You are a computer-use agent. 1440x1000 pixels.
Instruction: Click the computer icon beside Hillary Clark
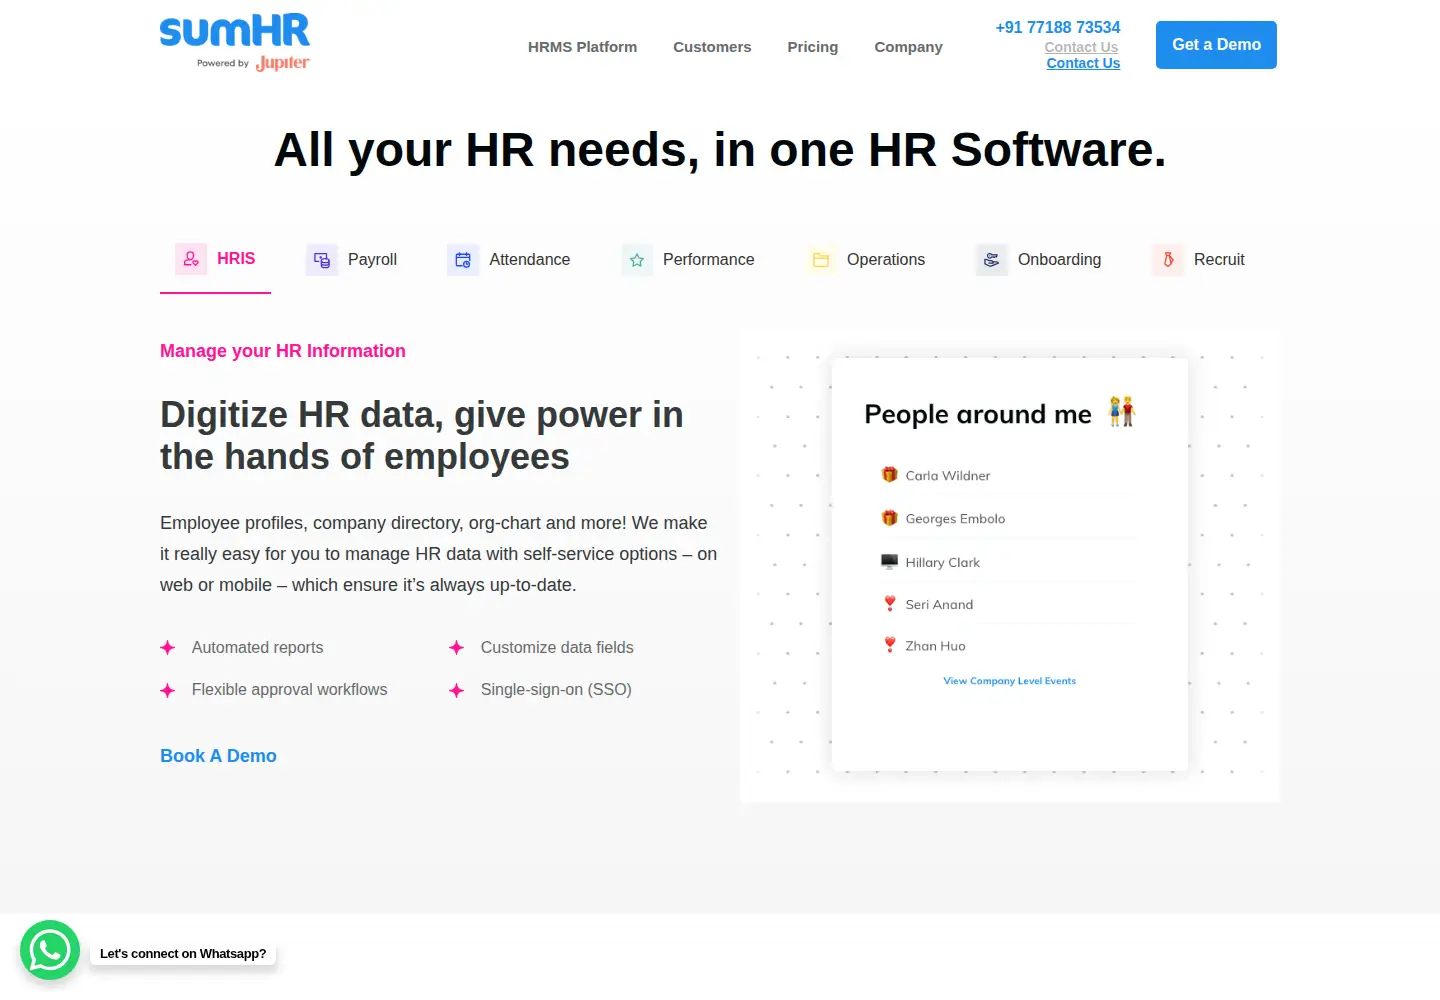[x=889, y=561]
